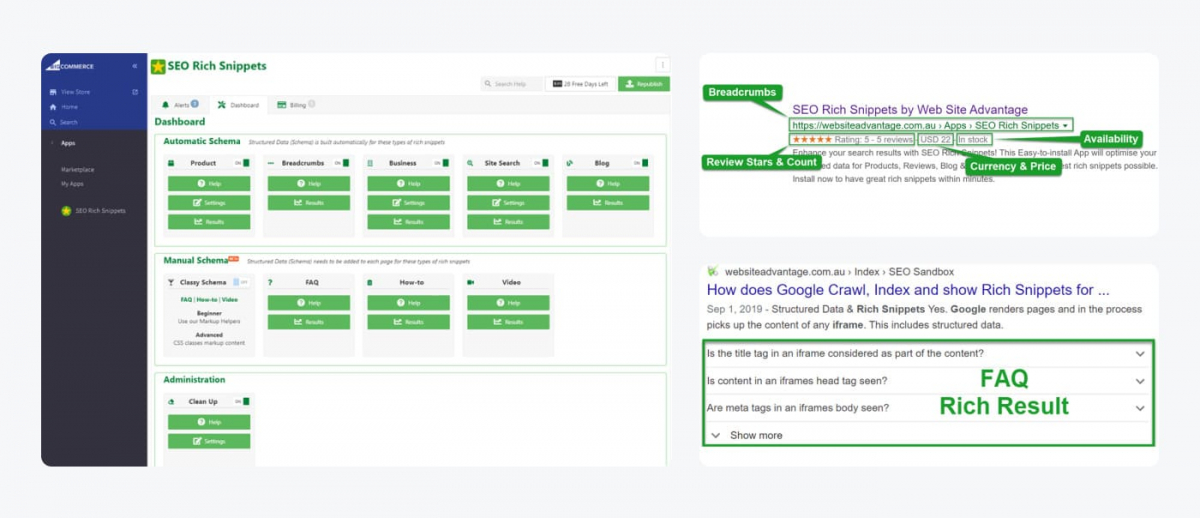Toggle the Blog schema switch
This screenshot has width=1200, height=518.
pos(641,163)
